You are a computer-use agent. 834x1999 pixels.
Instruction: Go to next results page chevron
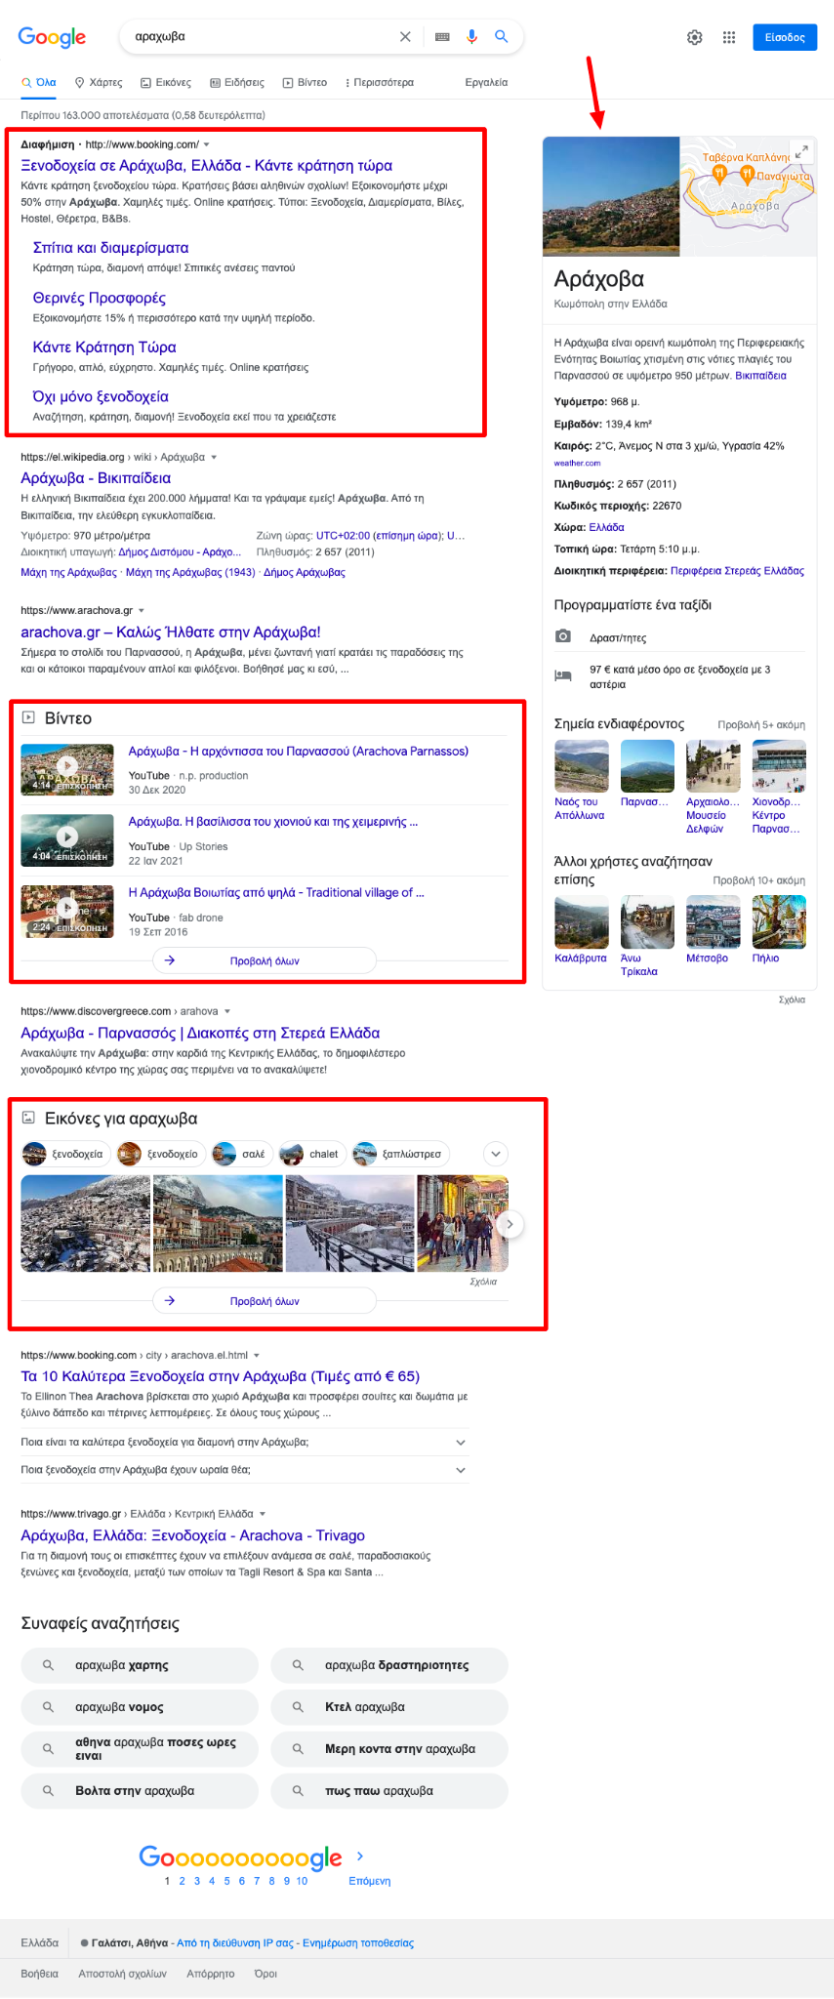click(360, 1856)
